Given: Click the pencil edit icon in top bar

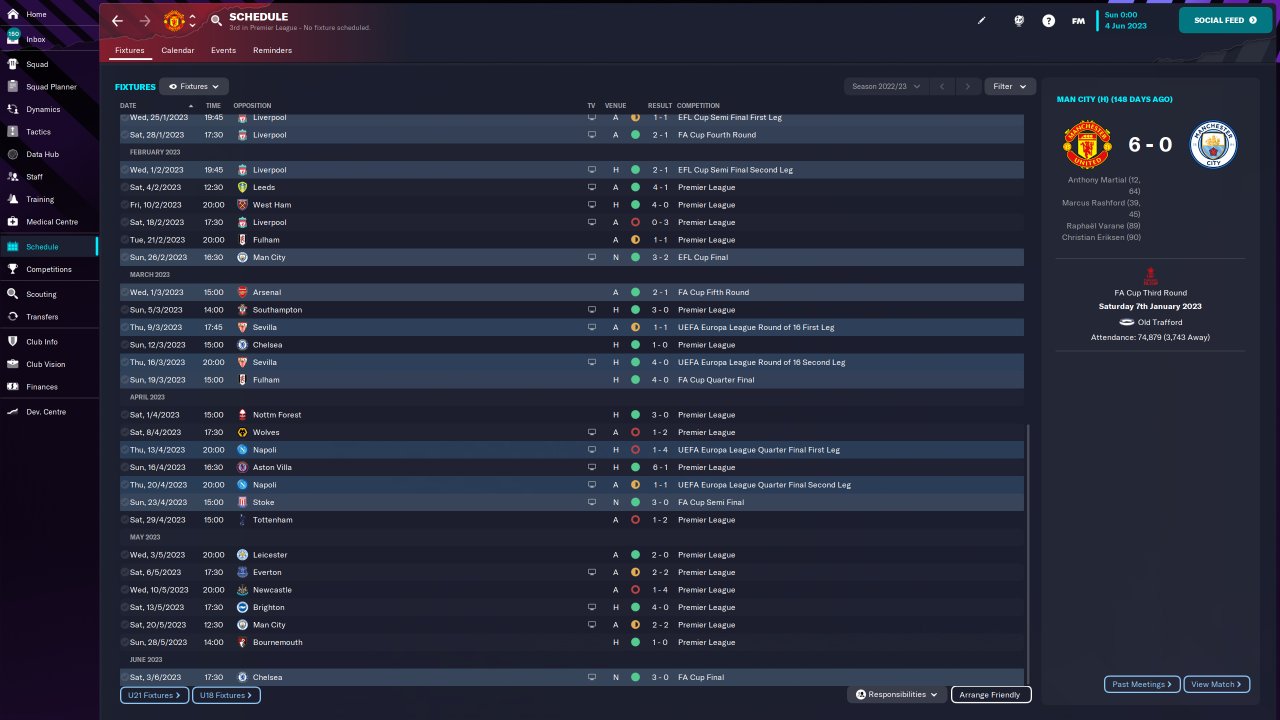Looking at the screenshot, I should pyautogui.click(x=982, y=20).
